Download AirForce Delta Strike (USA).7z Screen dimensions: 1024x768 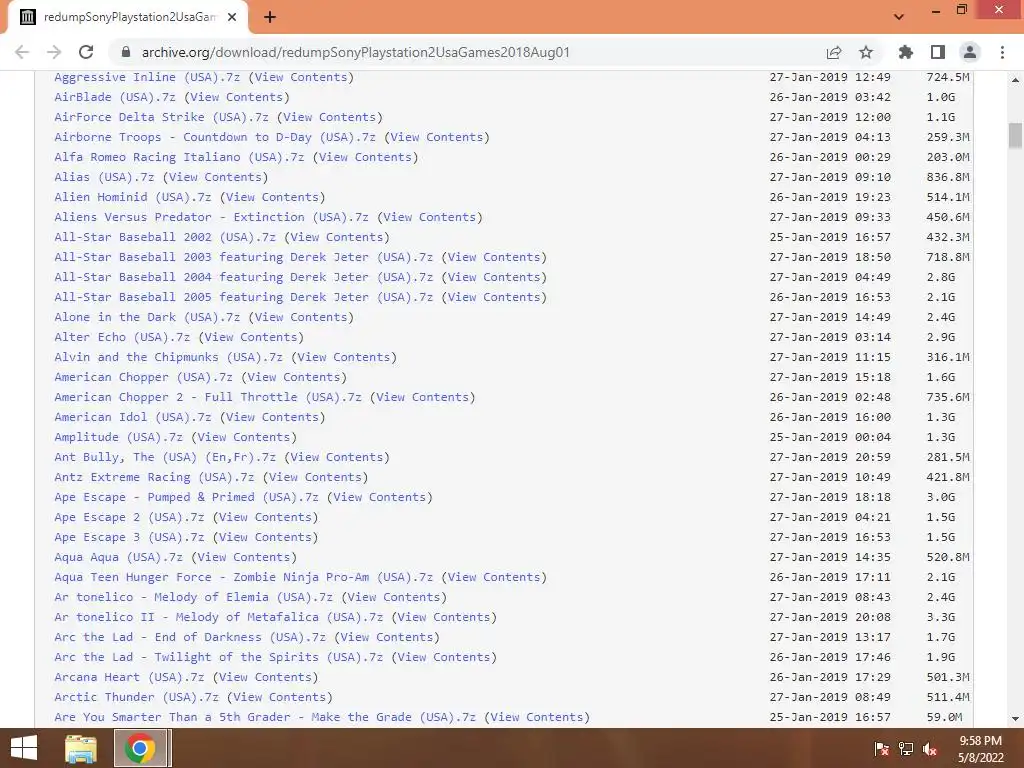(161, 117)
